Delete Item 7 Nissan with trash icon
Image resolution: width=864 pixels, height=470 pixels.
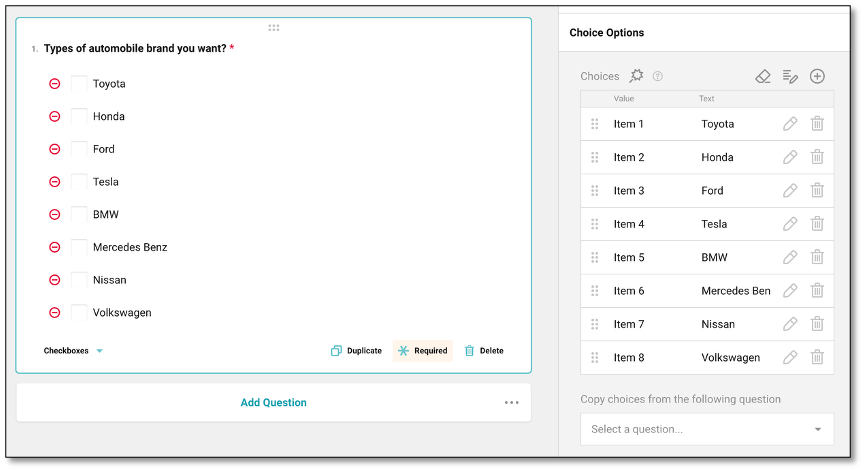click(x=817, y=324)
